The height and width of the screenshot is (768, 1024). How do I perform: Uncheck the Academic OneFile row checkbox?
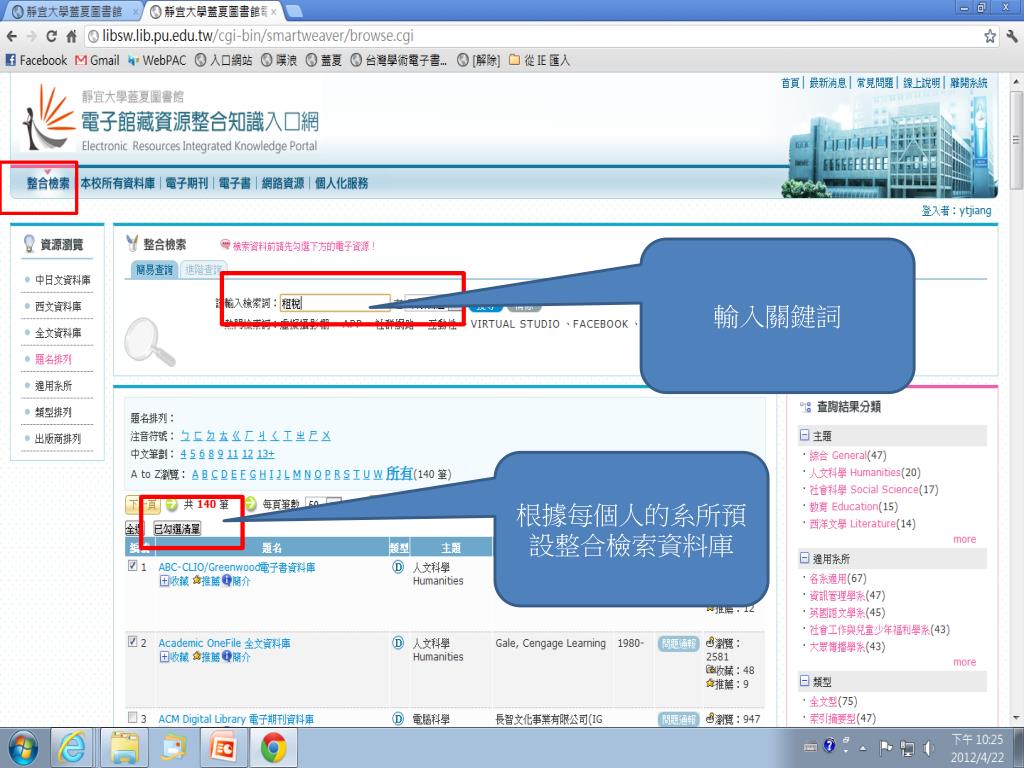[x=133, y=642]
